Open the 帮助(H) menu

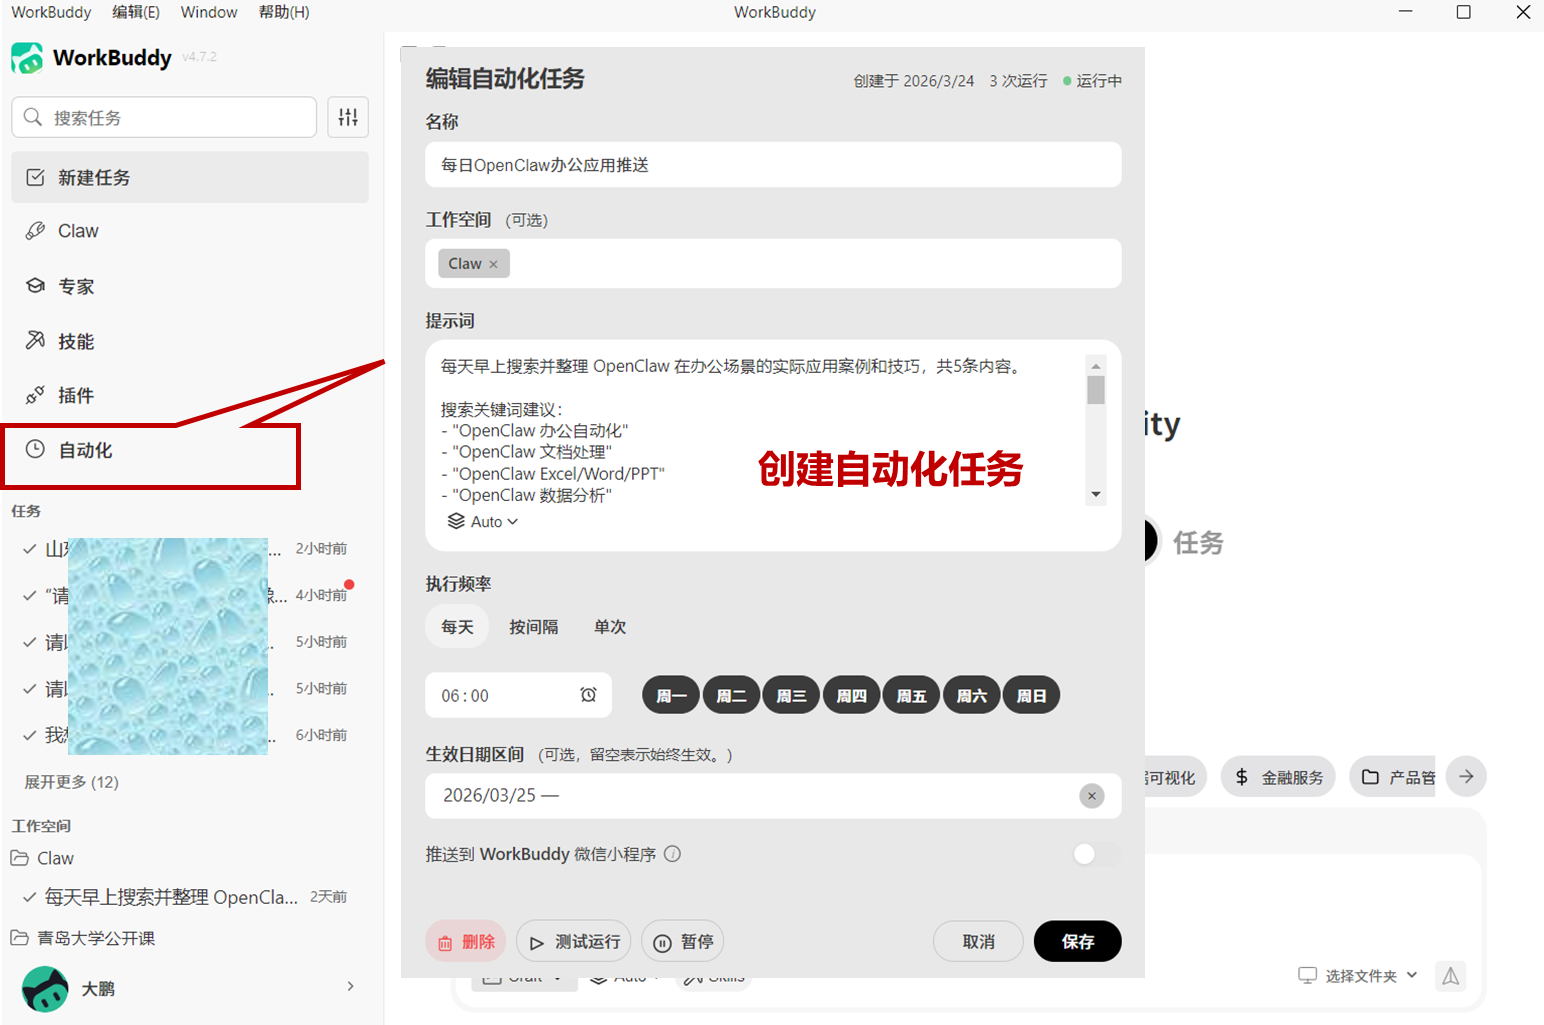point(284,12)
